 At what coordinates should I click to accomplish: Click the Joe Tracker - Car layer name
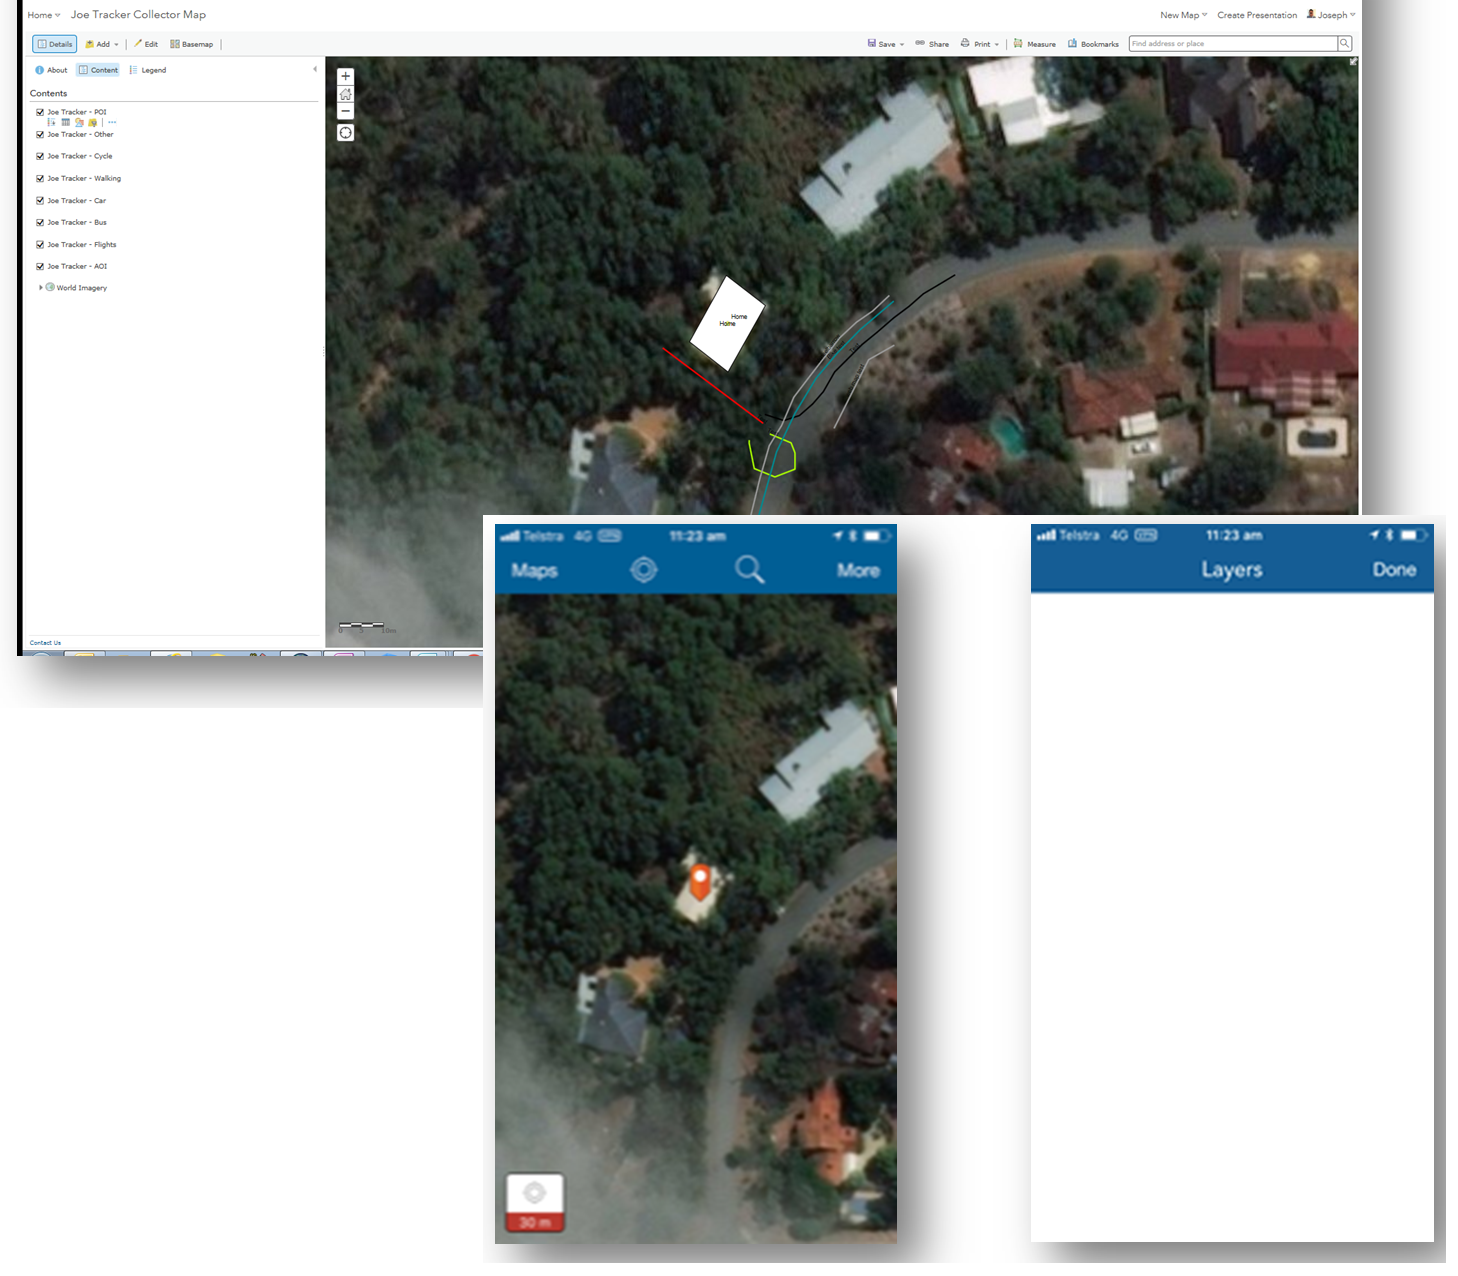[76, 200]
